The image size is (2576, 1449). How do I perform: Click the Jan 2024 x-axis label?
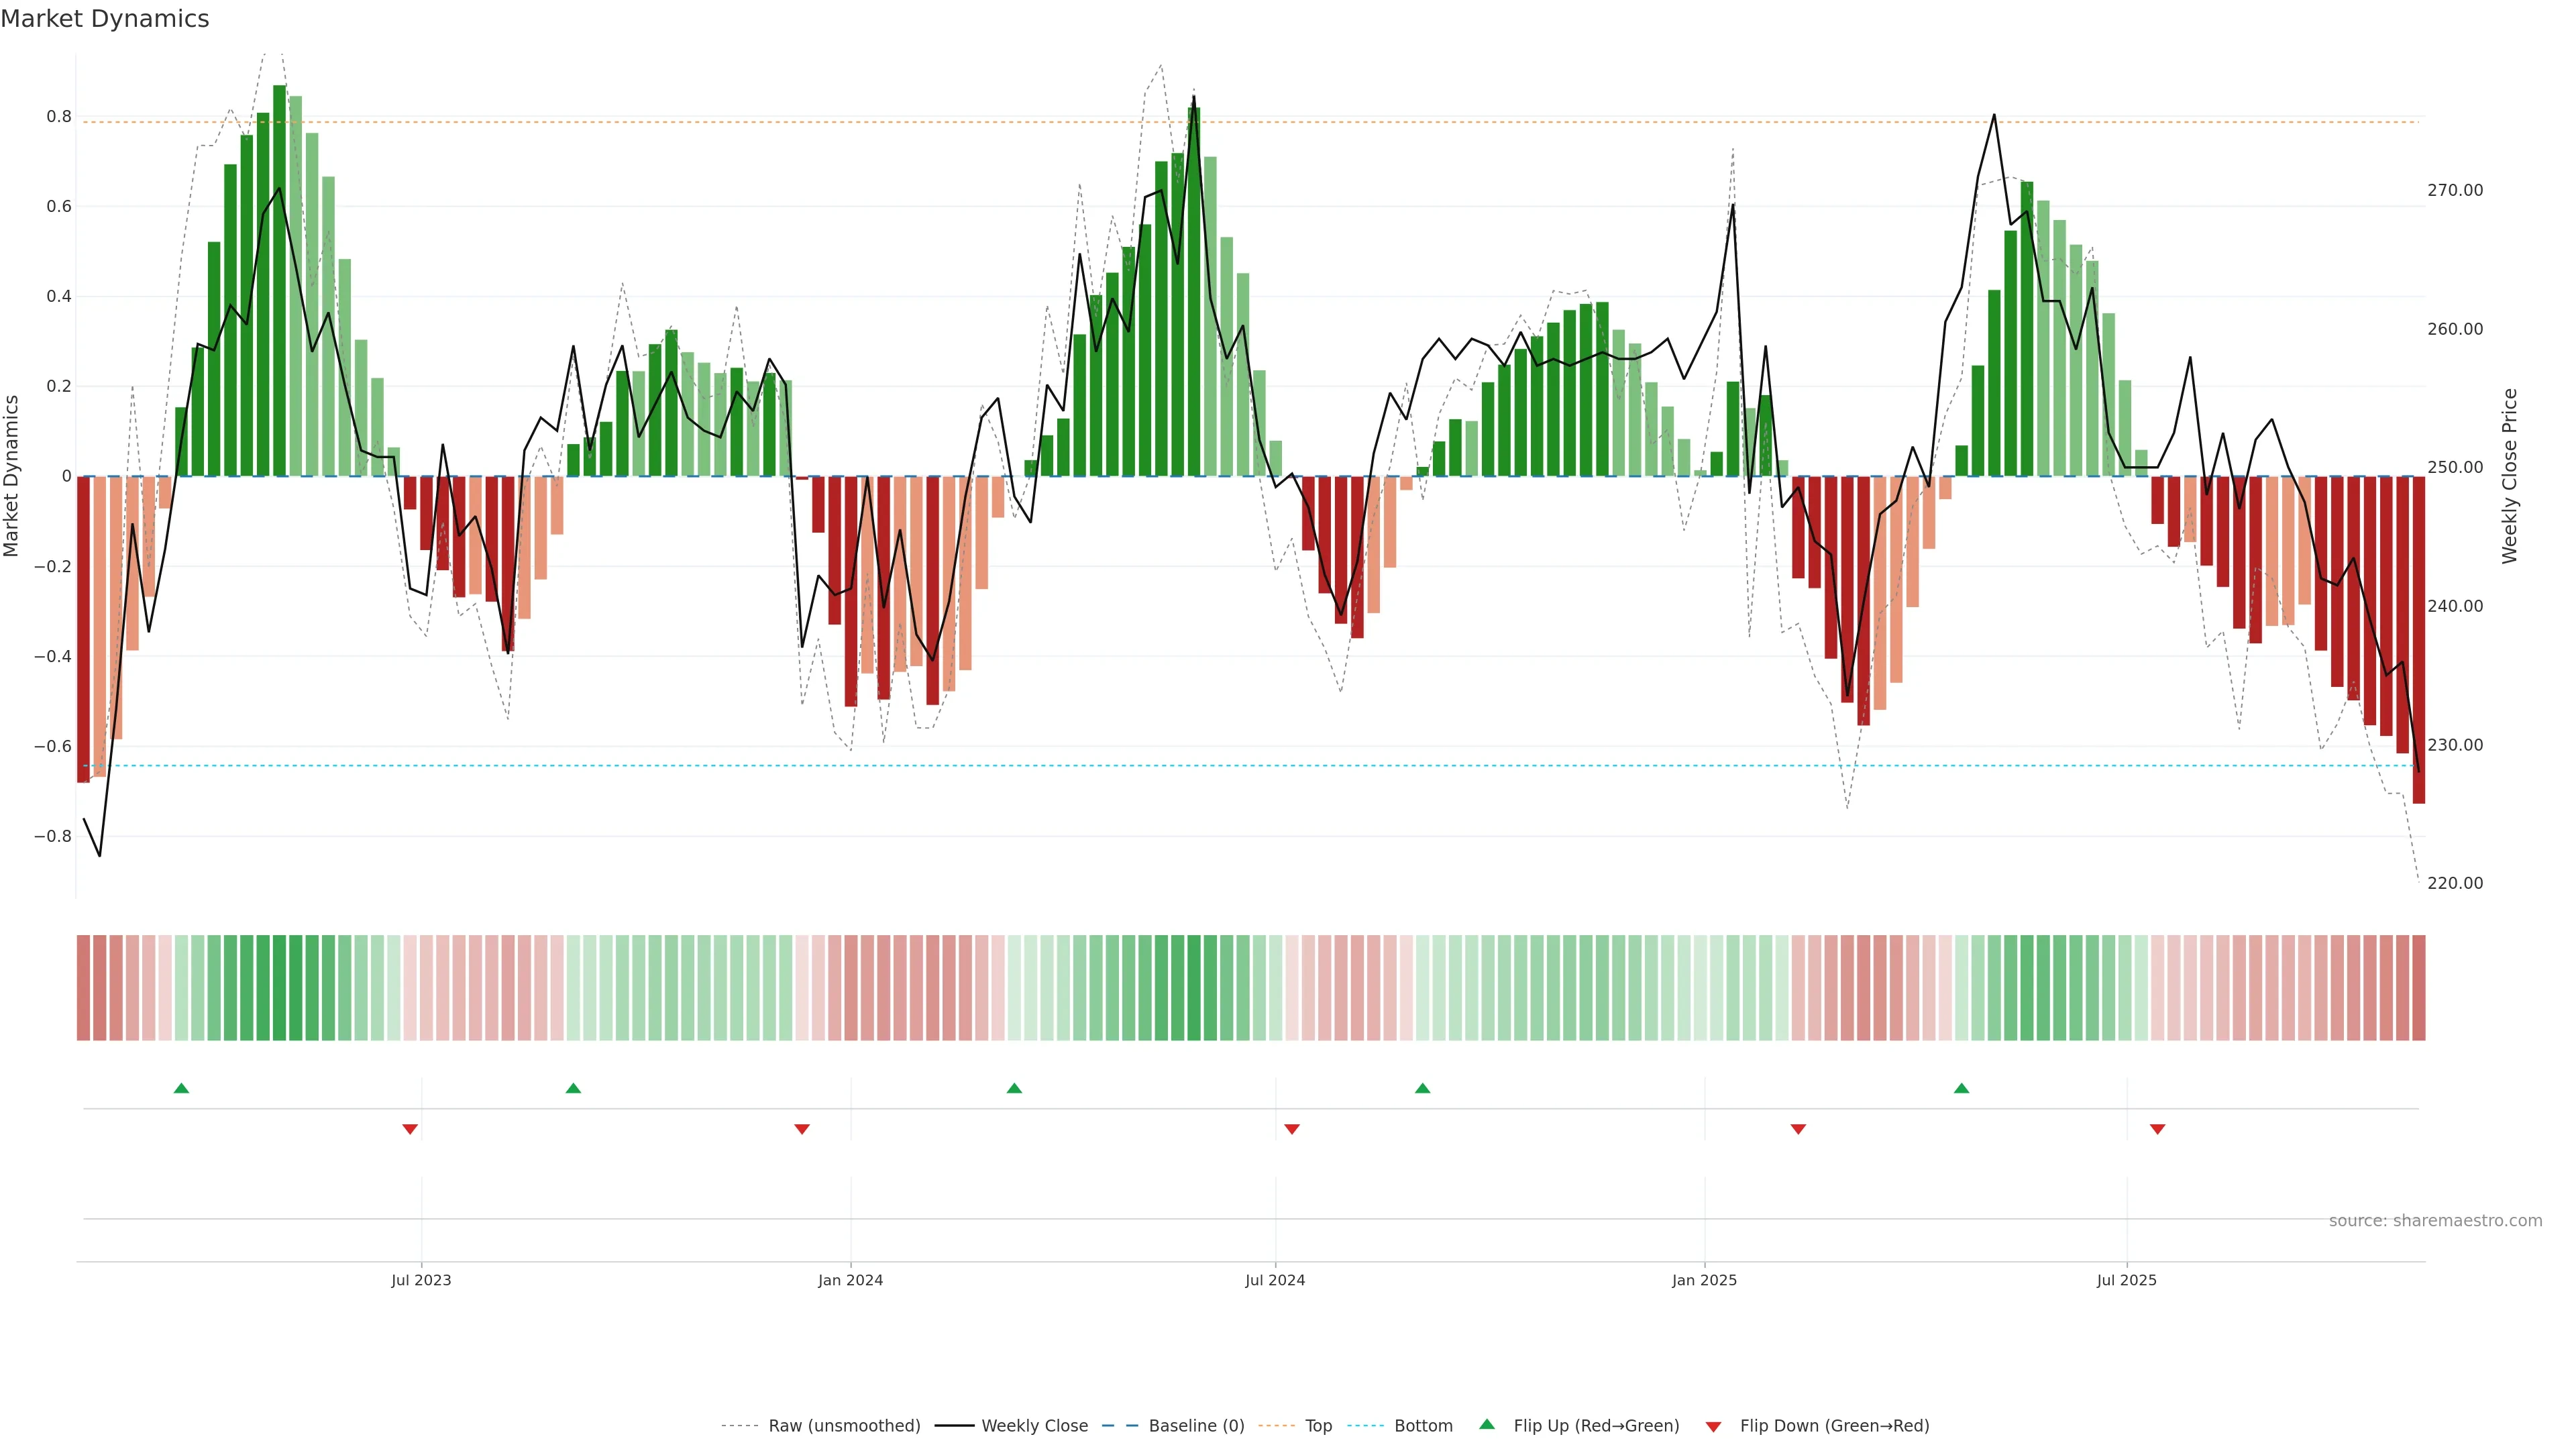coord(850,1280)
